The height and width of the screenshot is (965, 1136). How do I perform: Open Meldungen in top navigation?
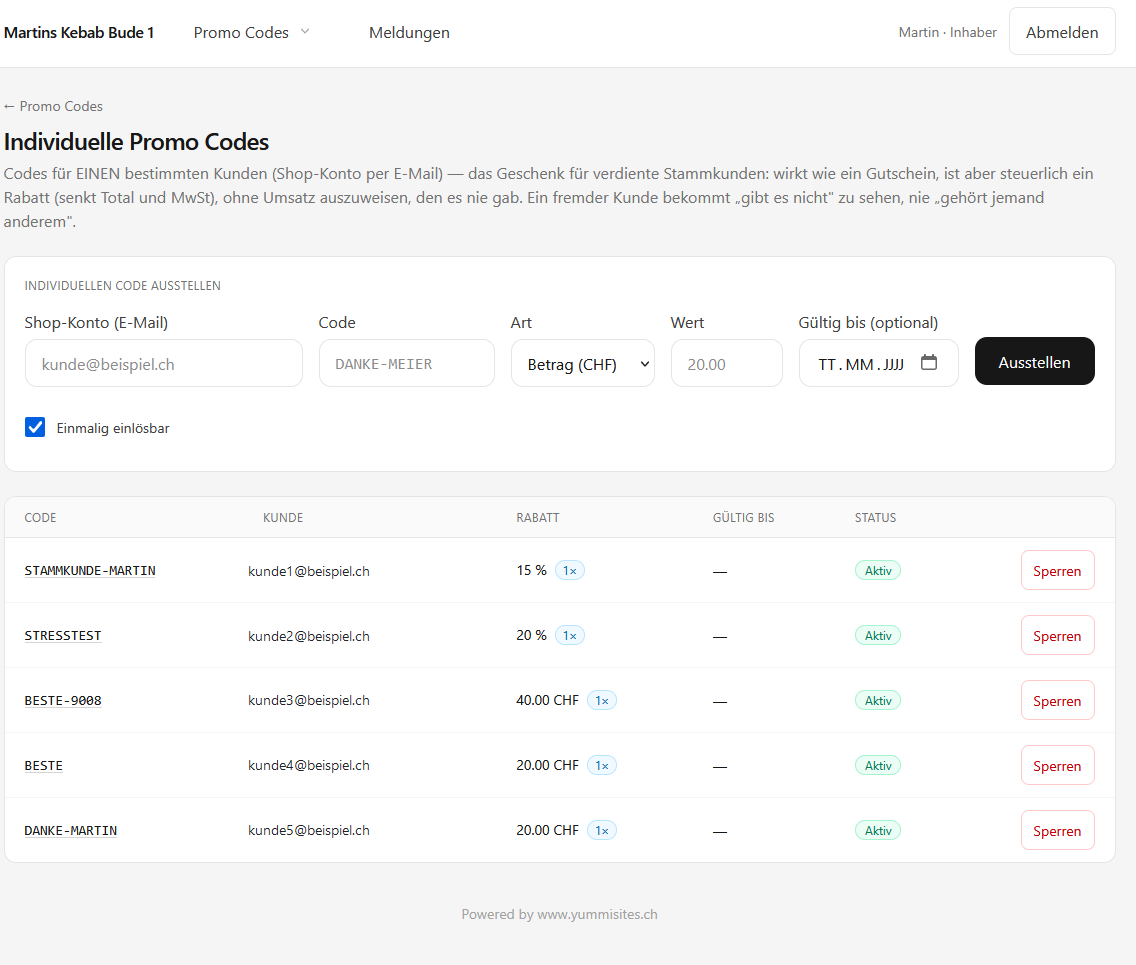pyautogui.click(x=409, y=33)
